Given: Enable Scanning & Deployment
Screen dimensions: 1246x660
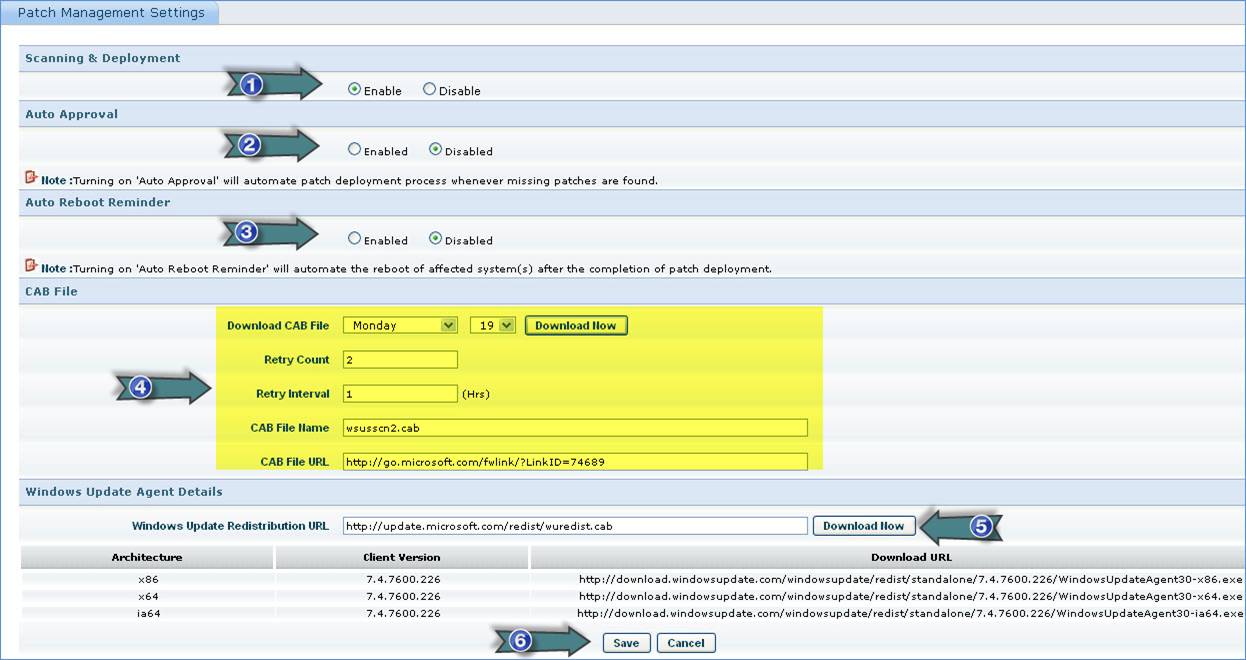Looking at the screenshot, I should click(x=356, y=89).
